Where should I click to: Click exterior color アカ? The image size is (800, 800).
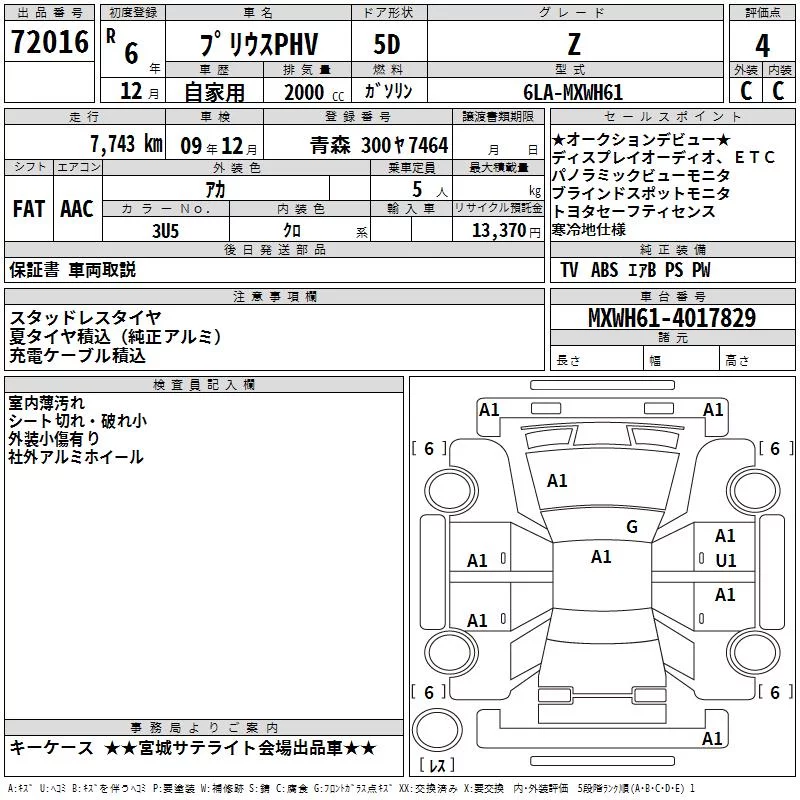(x=215, y=190)
